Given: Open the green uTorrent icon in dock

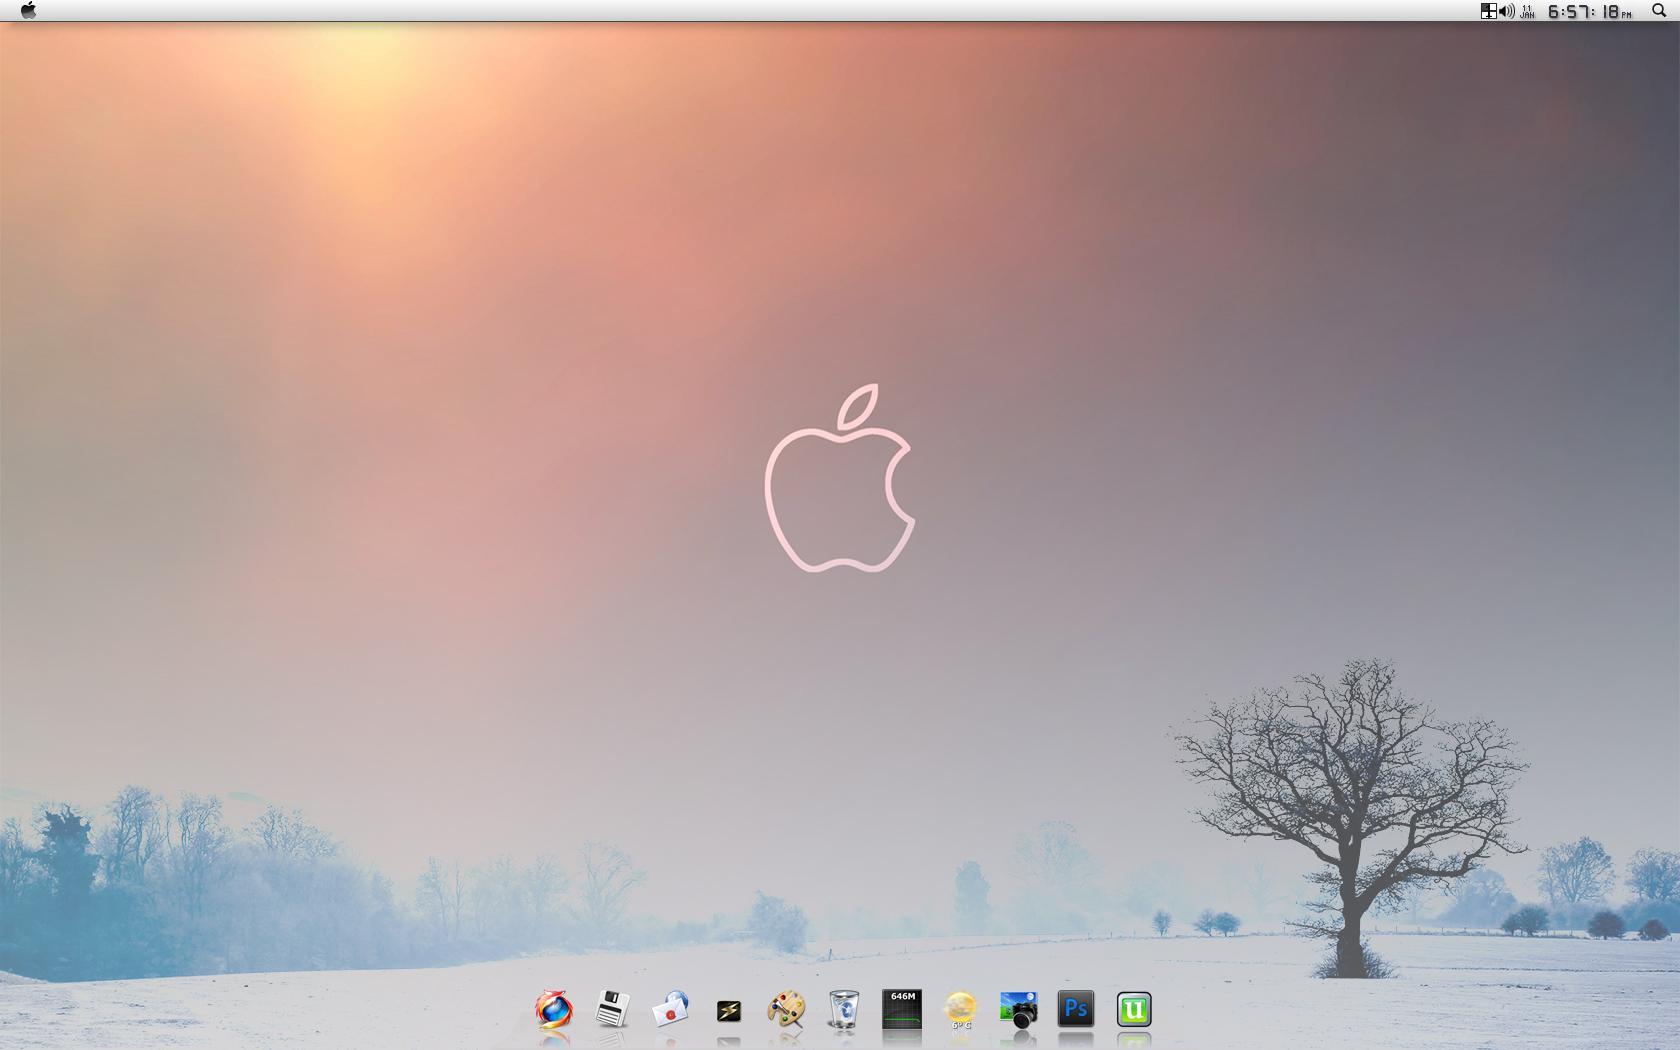Looking at the screenshot, I should click(x=1134, y=1009).
